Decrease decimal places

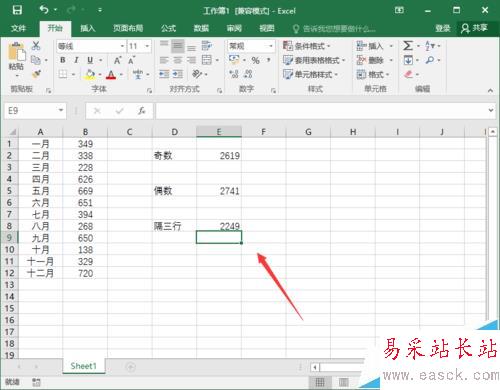point(248,74)
